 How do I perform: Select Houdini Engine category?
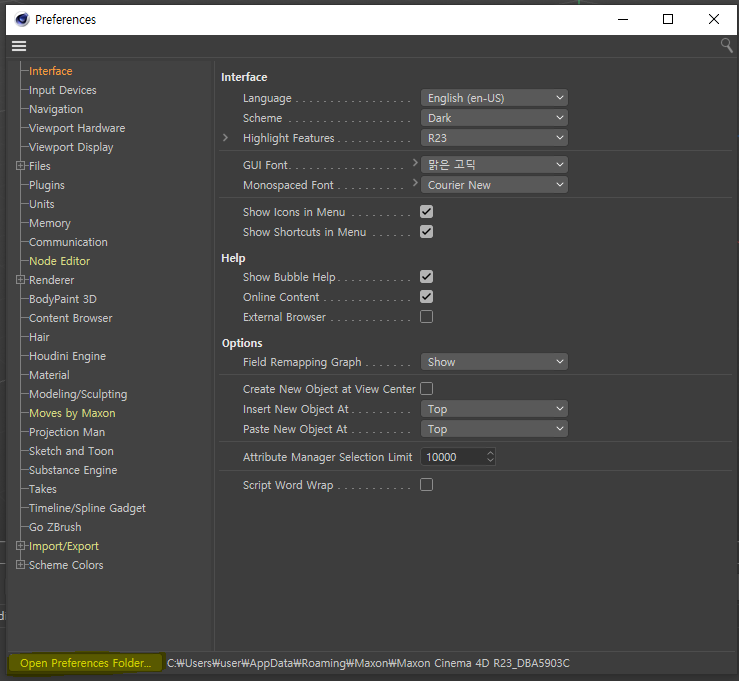[67, 356]
